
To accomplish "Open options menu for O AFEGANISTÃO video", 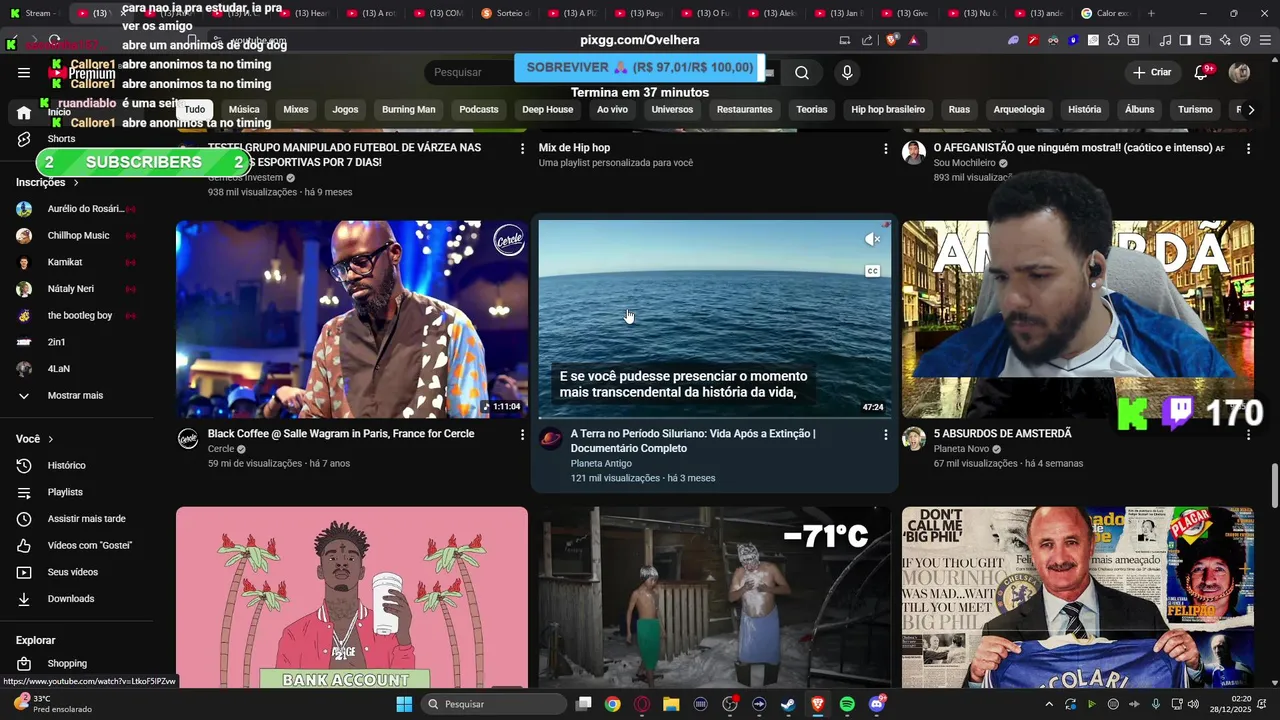I will [x=1248, y=149].
